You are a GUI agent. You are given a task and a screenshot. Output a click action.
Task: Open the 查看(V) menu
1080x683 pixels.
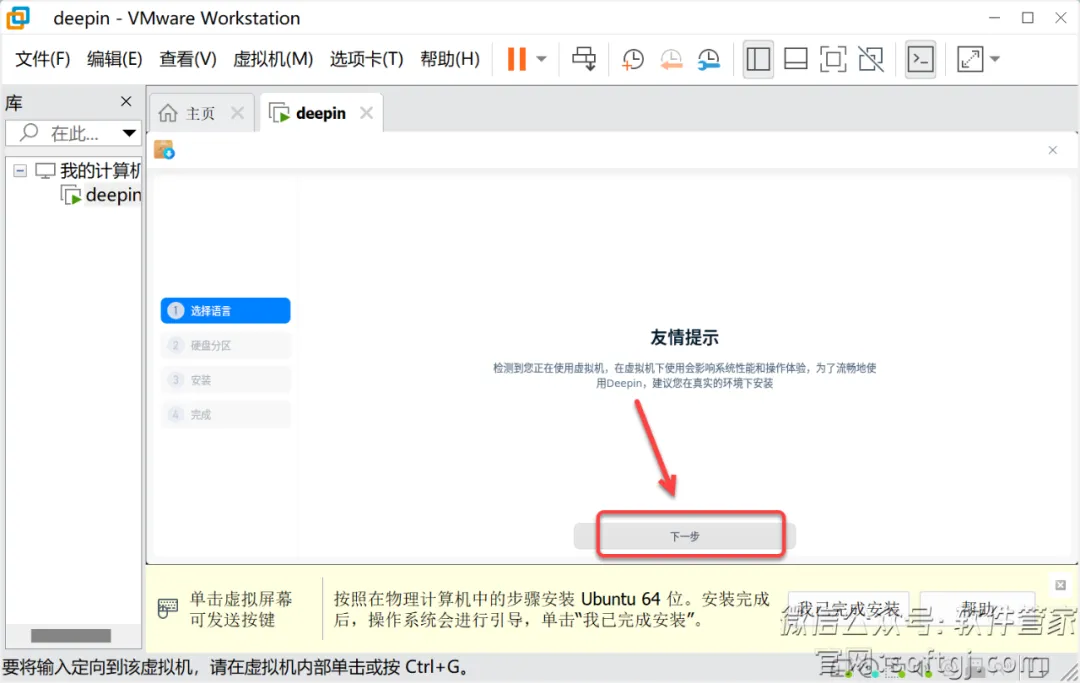(x=187, y=59)
